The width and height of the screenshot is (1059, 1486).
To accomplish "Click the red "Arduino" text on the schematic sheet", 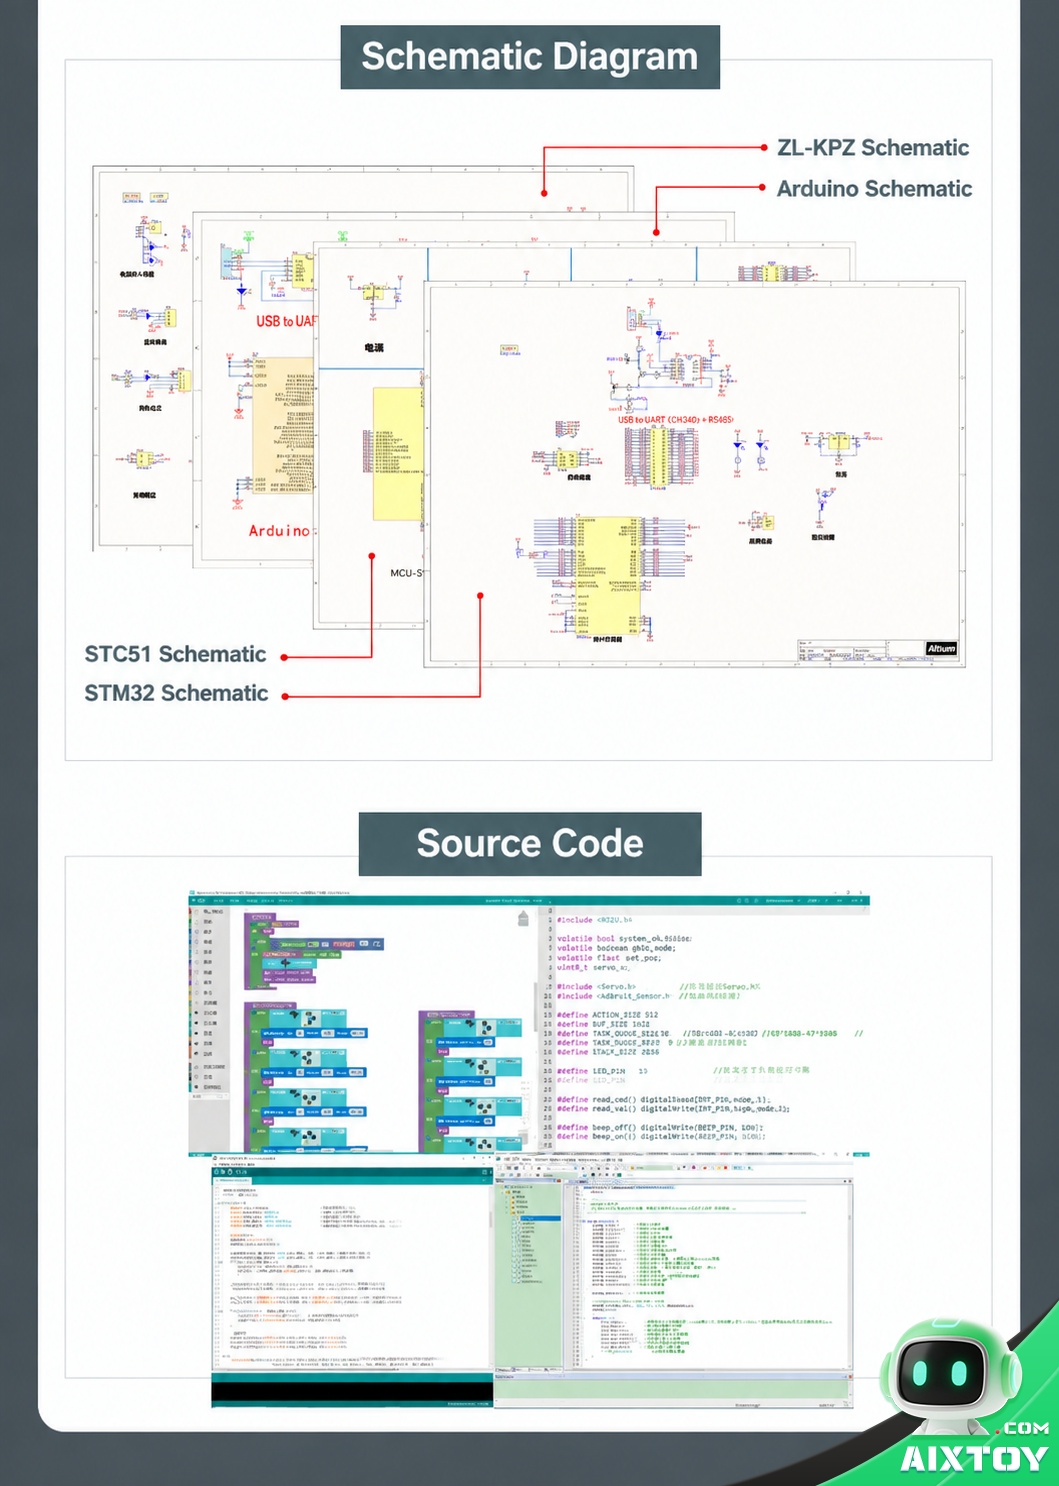I will click(x=279, y=531).
